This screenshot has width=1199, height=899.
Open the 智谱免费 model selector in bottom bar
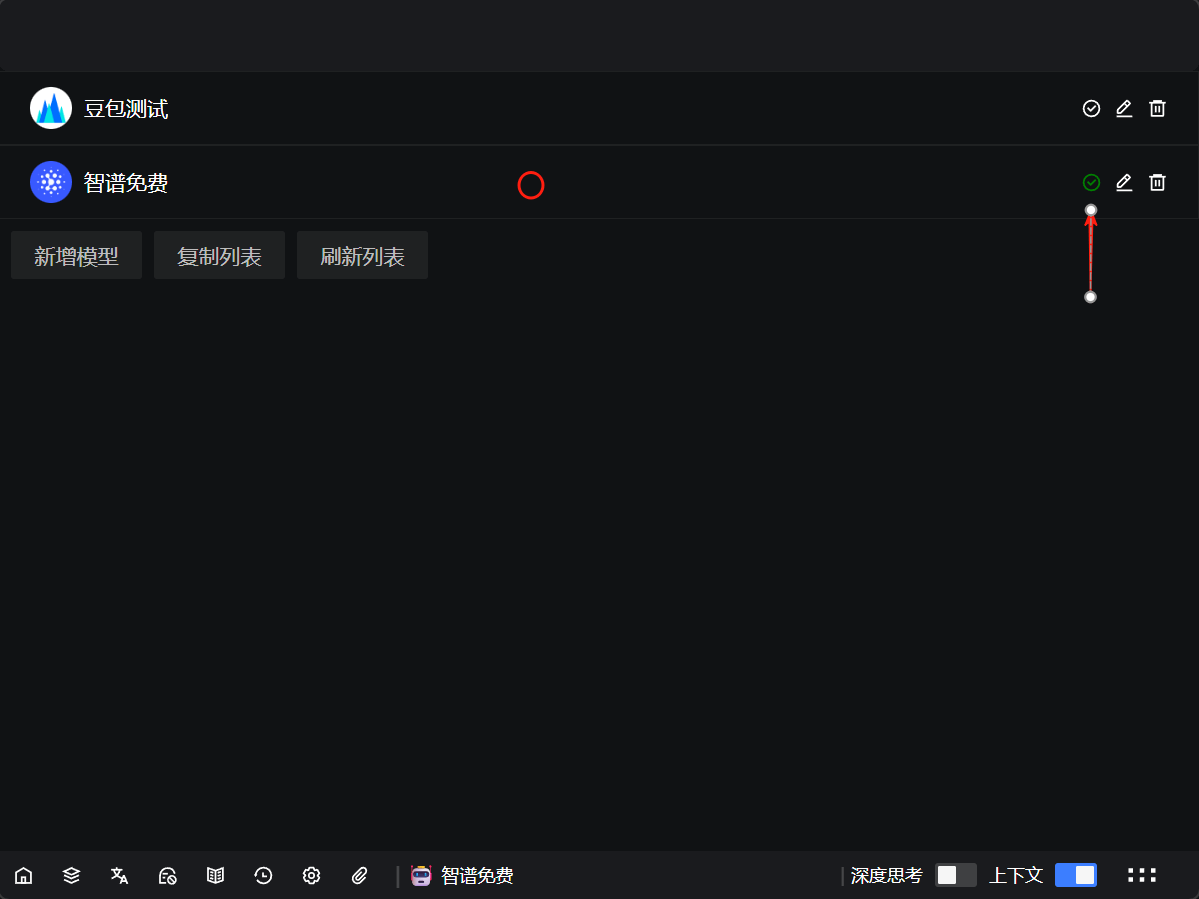463,876
